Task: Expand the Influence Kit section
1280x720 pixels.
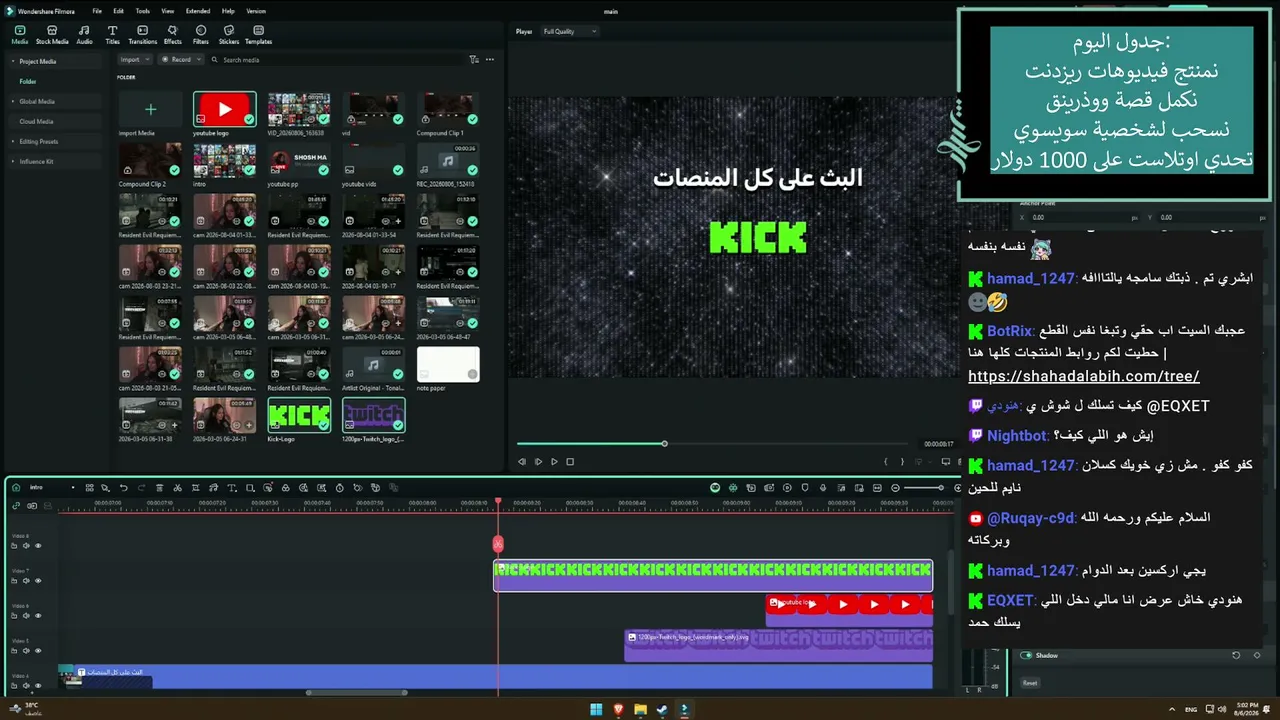Action: click(x=13, y=162)
